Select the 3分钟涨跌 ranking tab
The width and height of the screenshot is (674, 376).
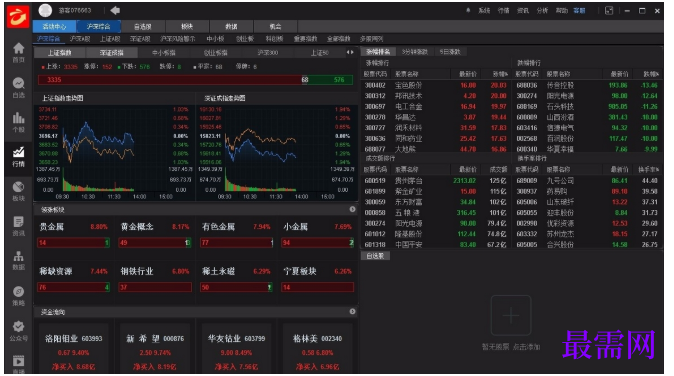[415, 52]
